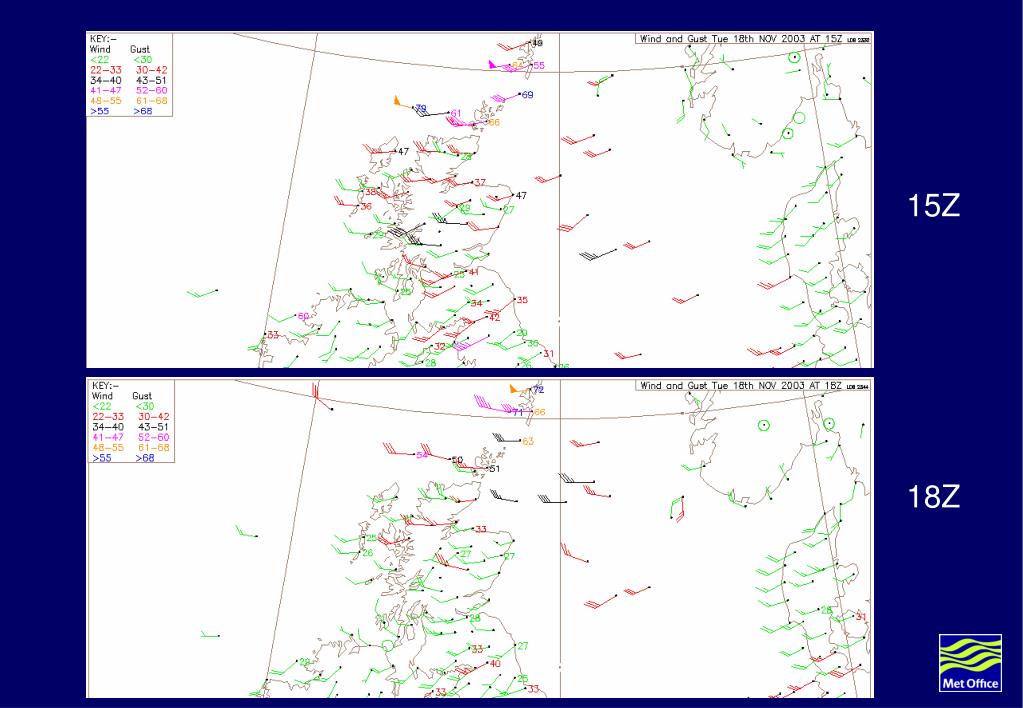1023x708 pixels.
Task: Click the 'Gust' column header in 15Z legend
Action: [140, 50]
